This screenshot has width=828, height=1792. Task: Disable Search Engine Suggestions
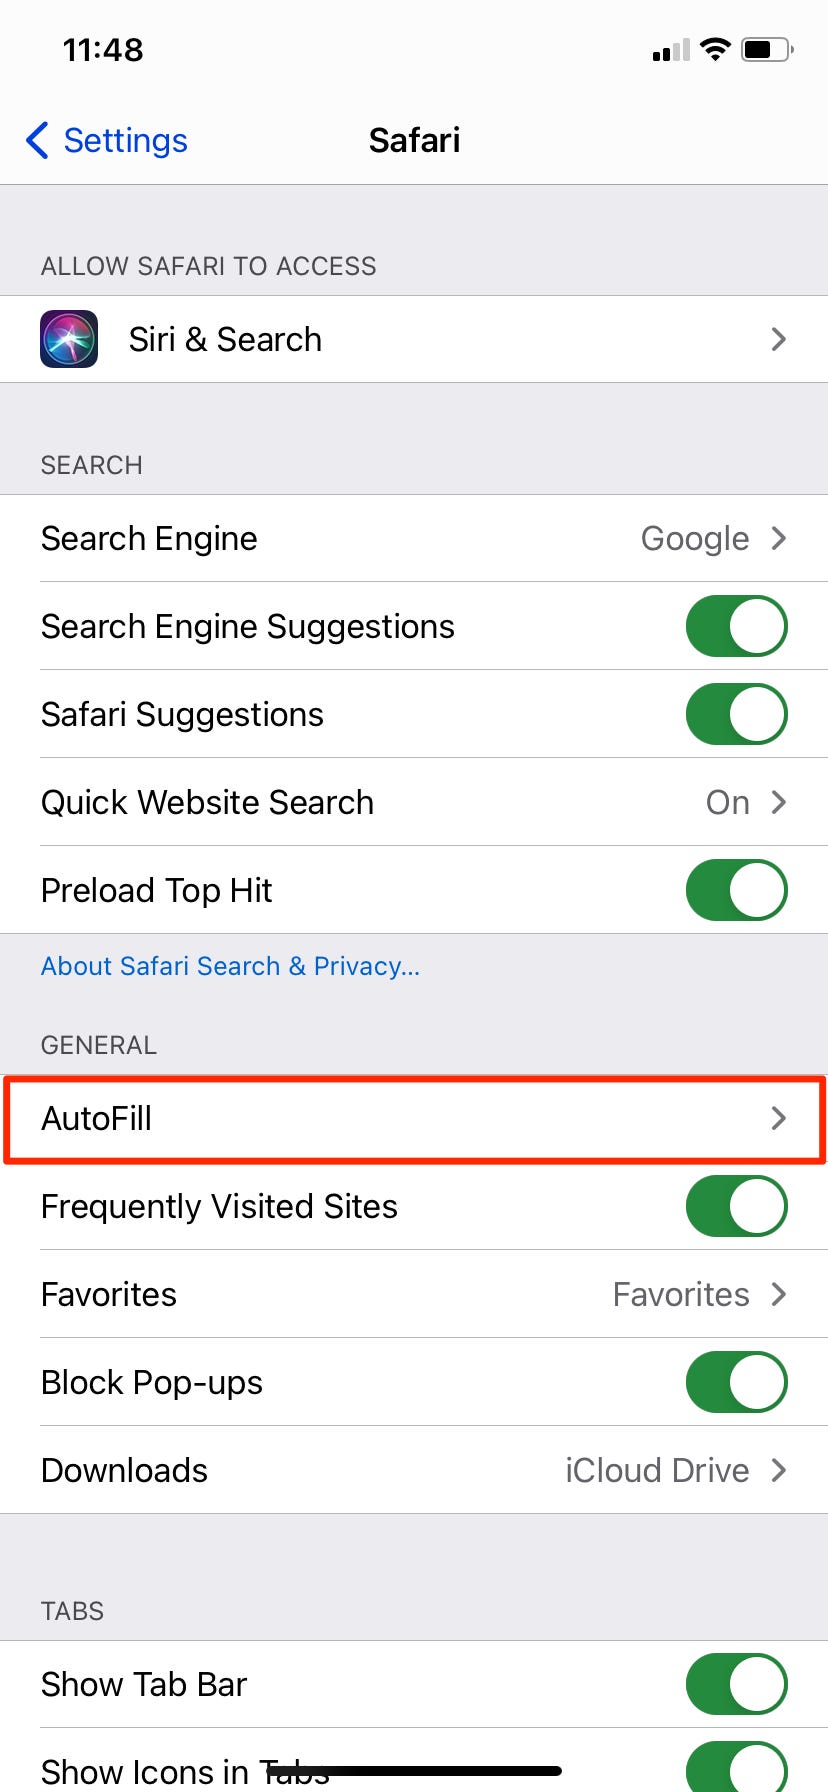pyautogui.click(x=736, y=626)
